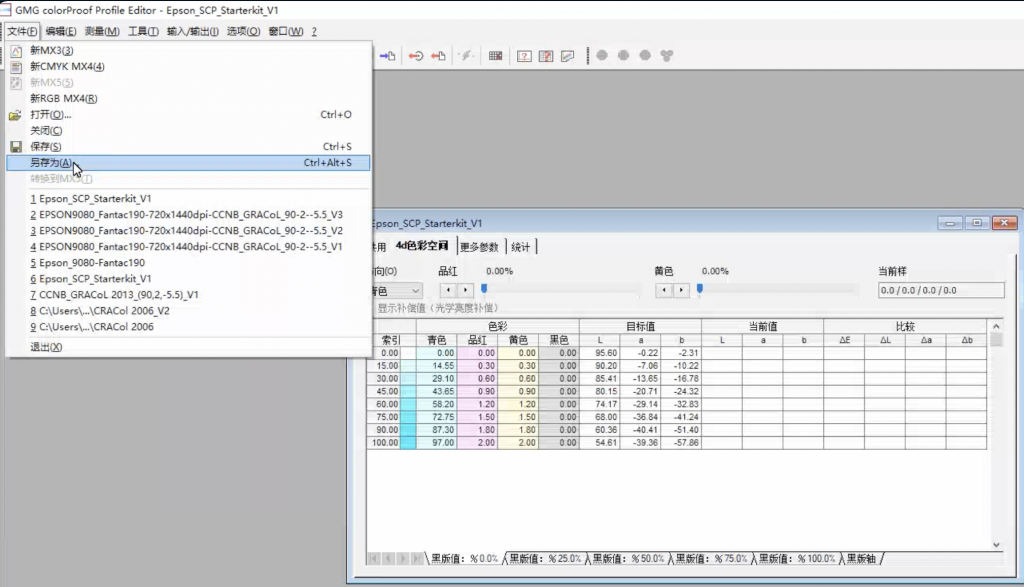1024x587 pixels.
Task: Click the table with question mark icon
Action: [x=546, y=56]
